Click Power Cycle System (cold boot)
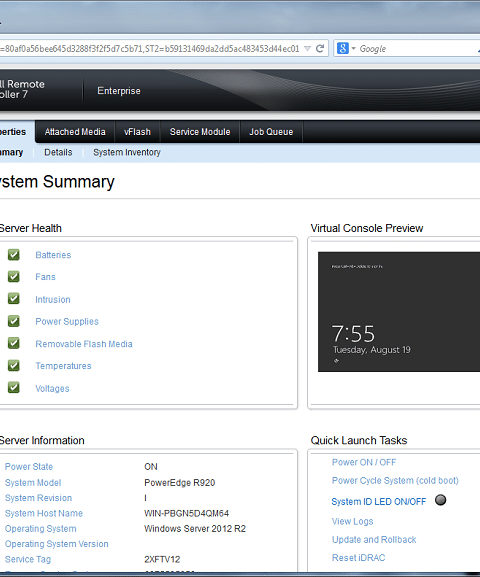The width and height of the screenshot is (480, 577). [x=395, y=481]
